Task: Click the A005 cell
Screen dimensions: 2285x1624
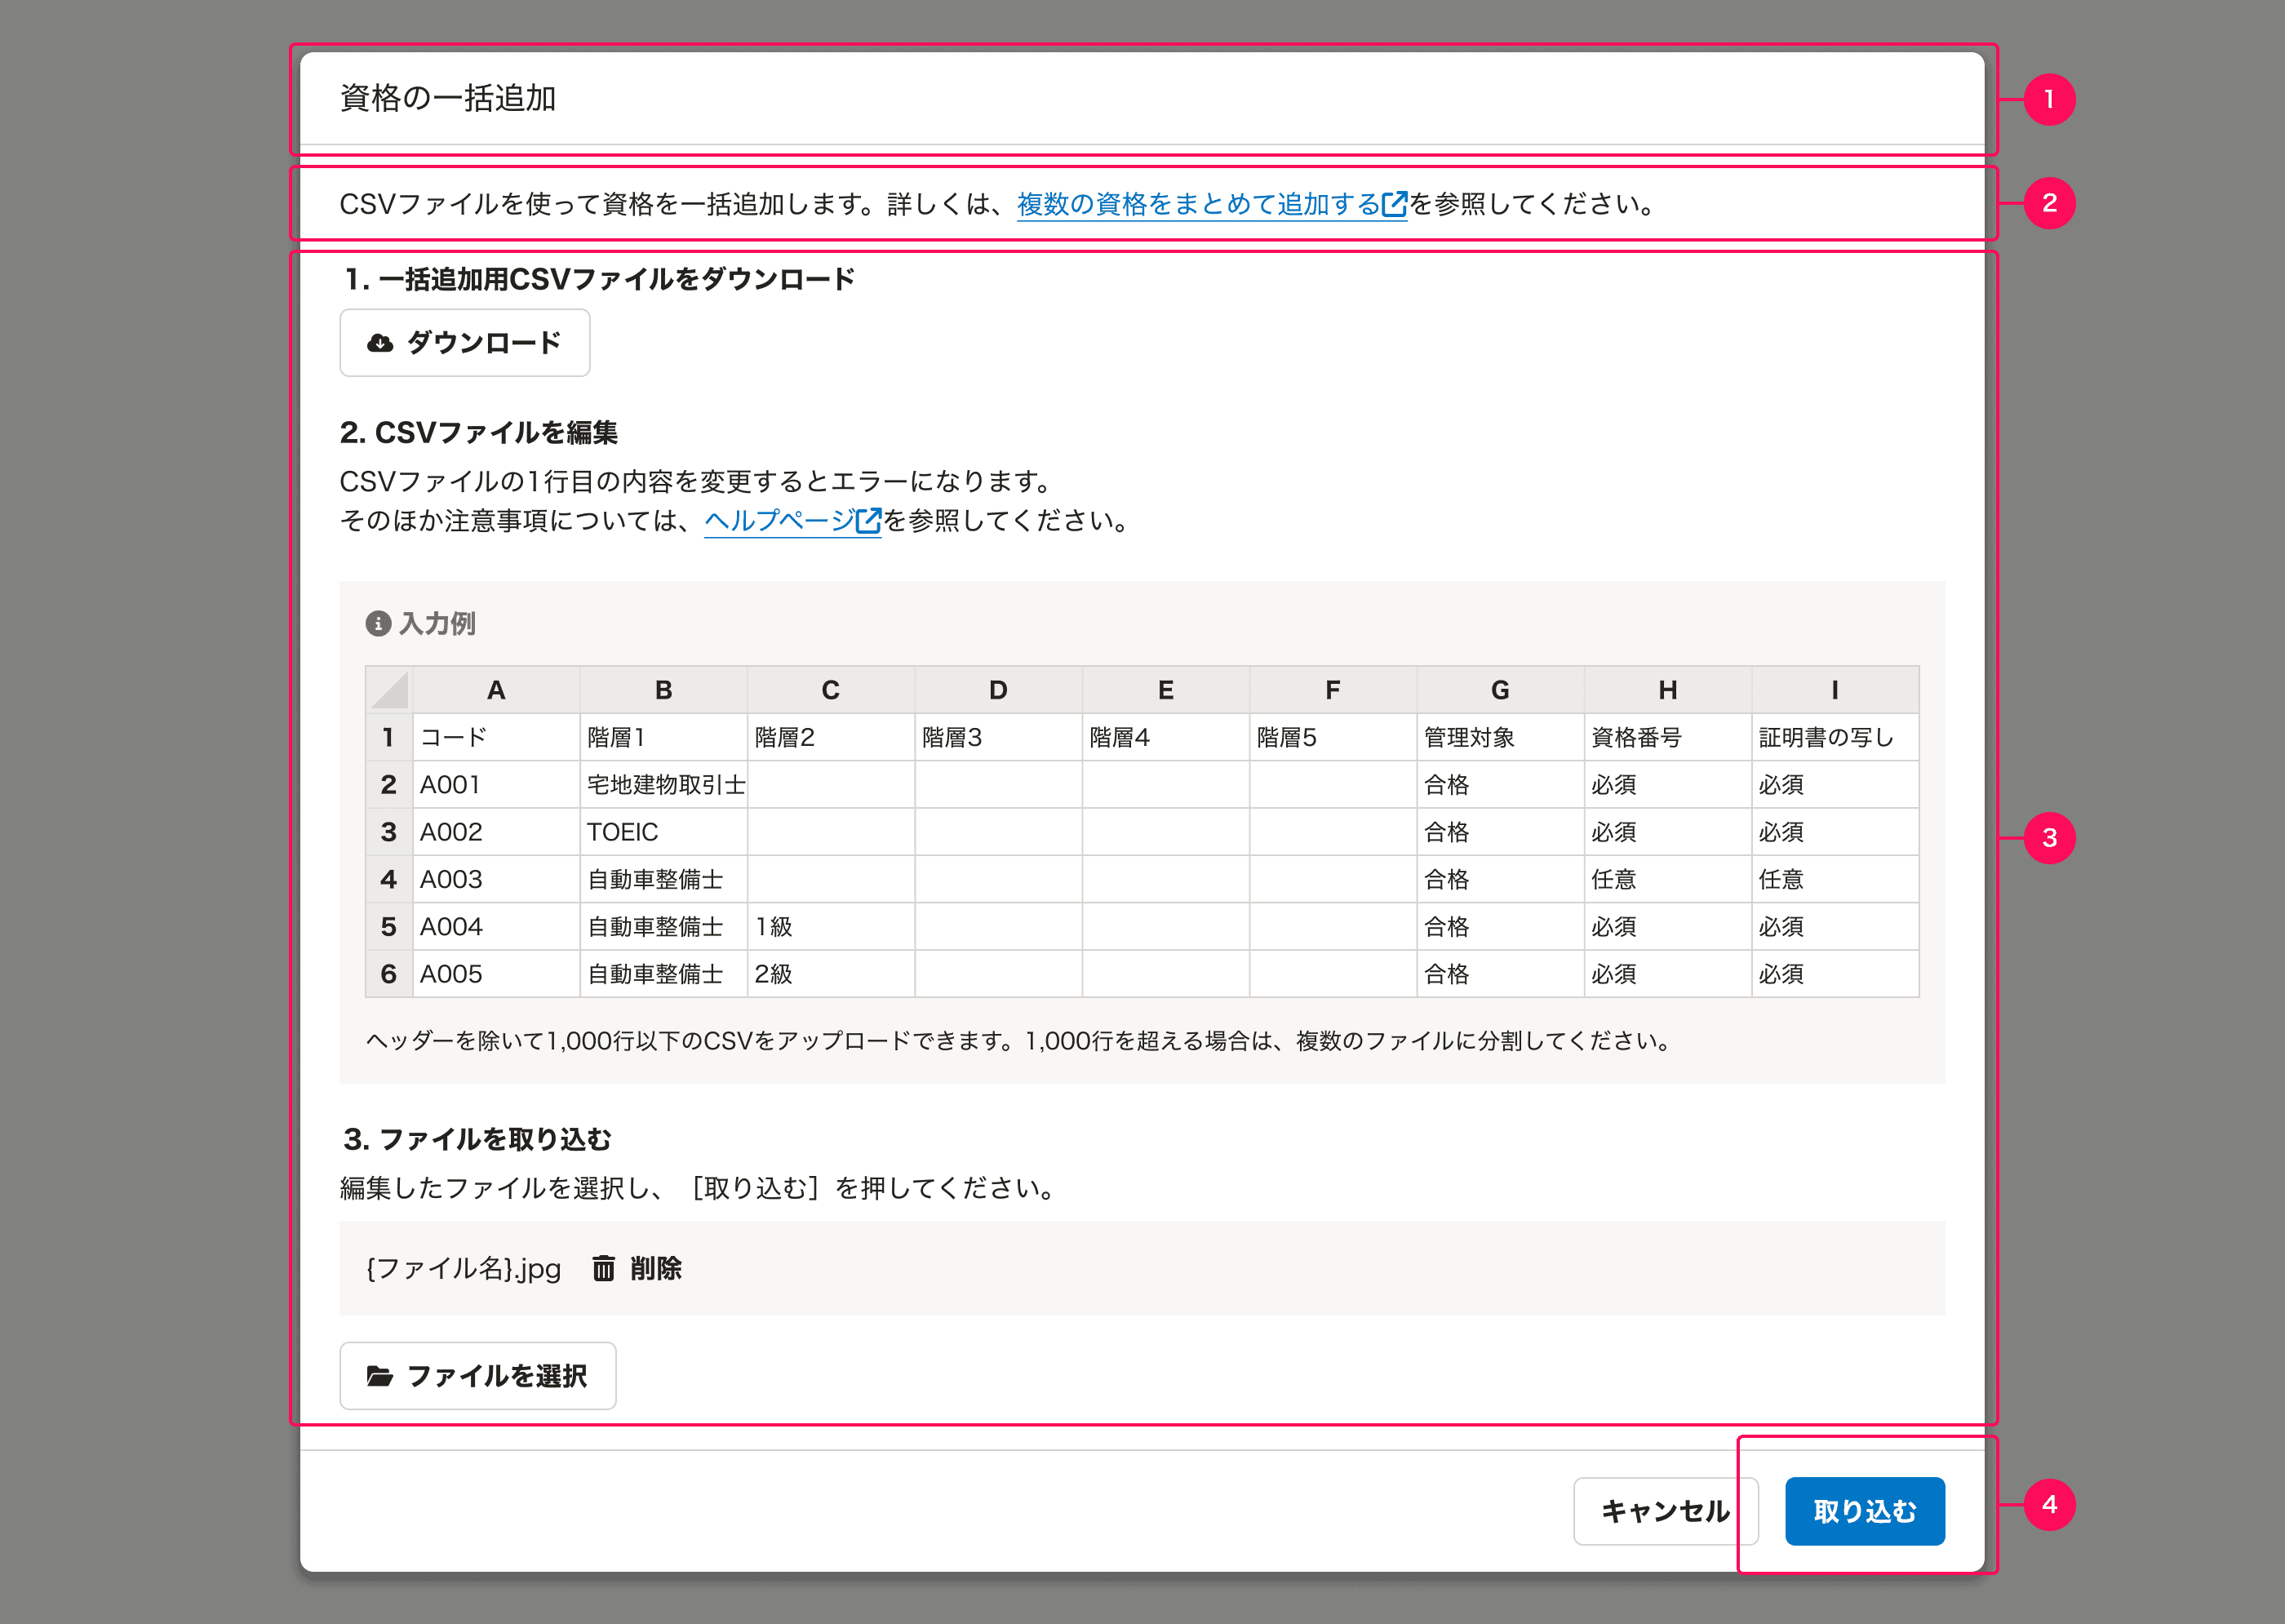Action: [496, 974]
